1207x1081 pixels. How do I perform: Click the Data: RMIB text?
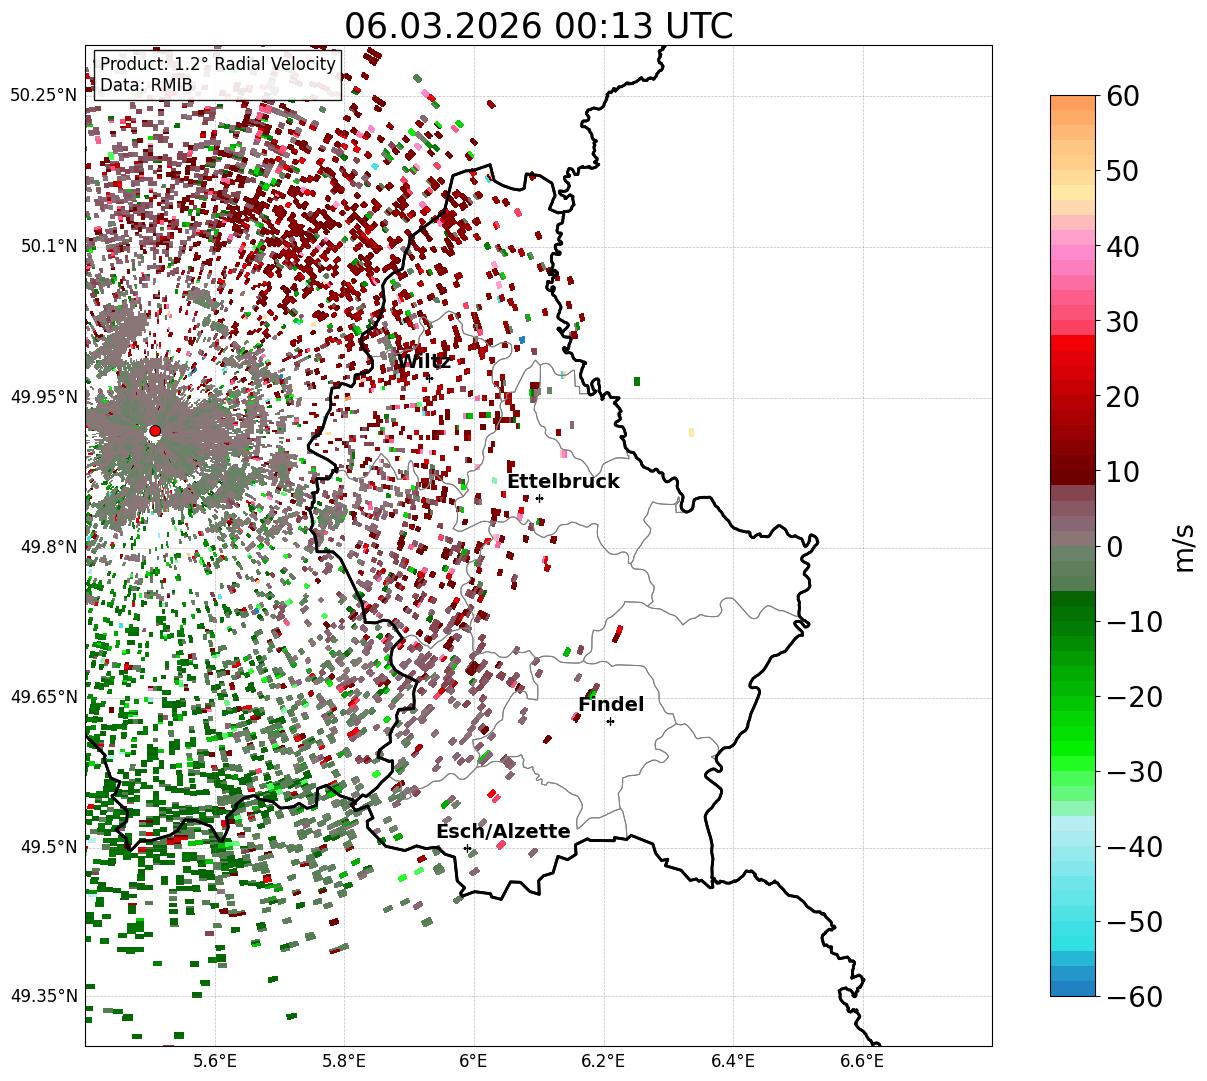(146, 86)
